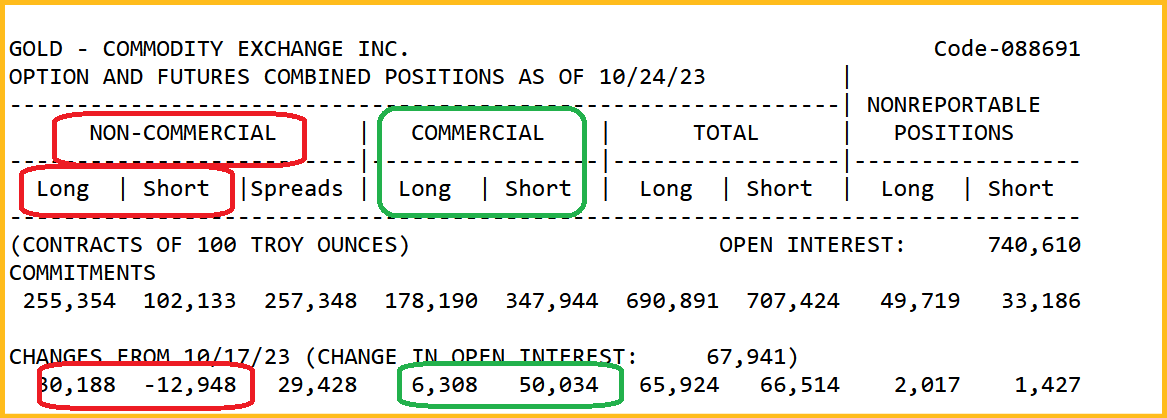Click Short label under Non-Commercial
This screenshot has width=1167, height=418.
pyautogui.click(x=176, y=189)
